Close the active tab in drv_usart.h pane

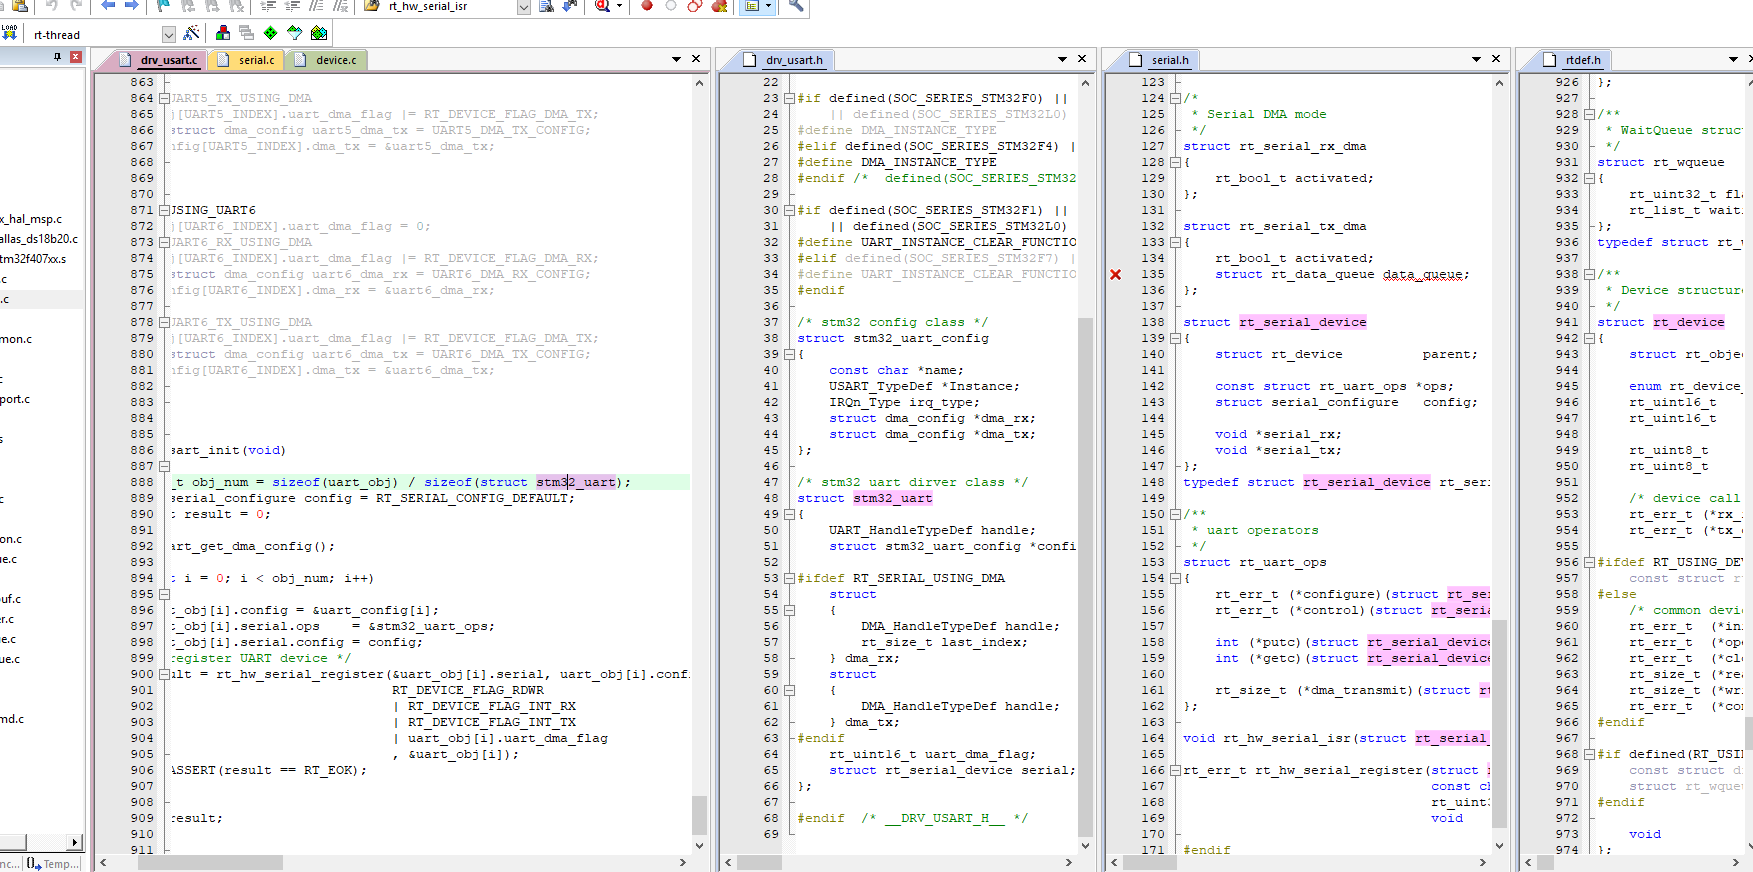pos(1081,59)
